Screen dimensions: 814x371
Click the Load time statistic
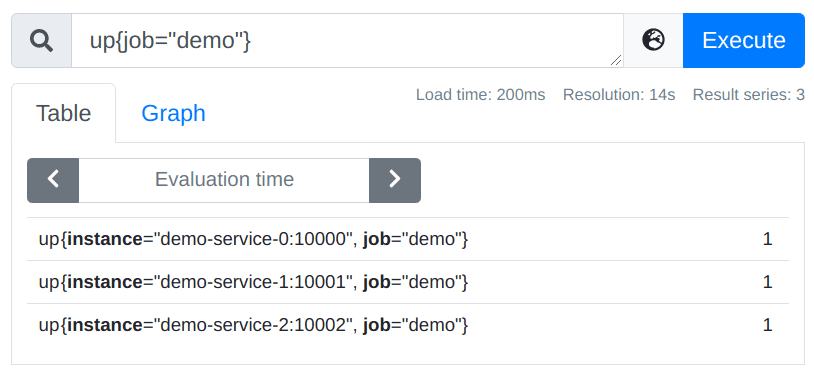click(x=481, y=95)
